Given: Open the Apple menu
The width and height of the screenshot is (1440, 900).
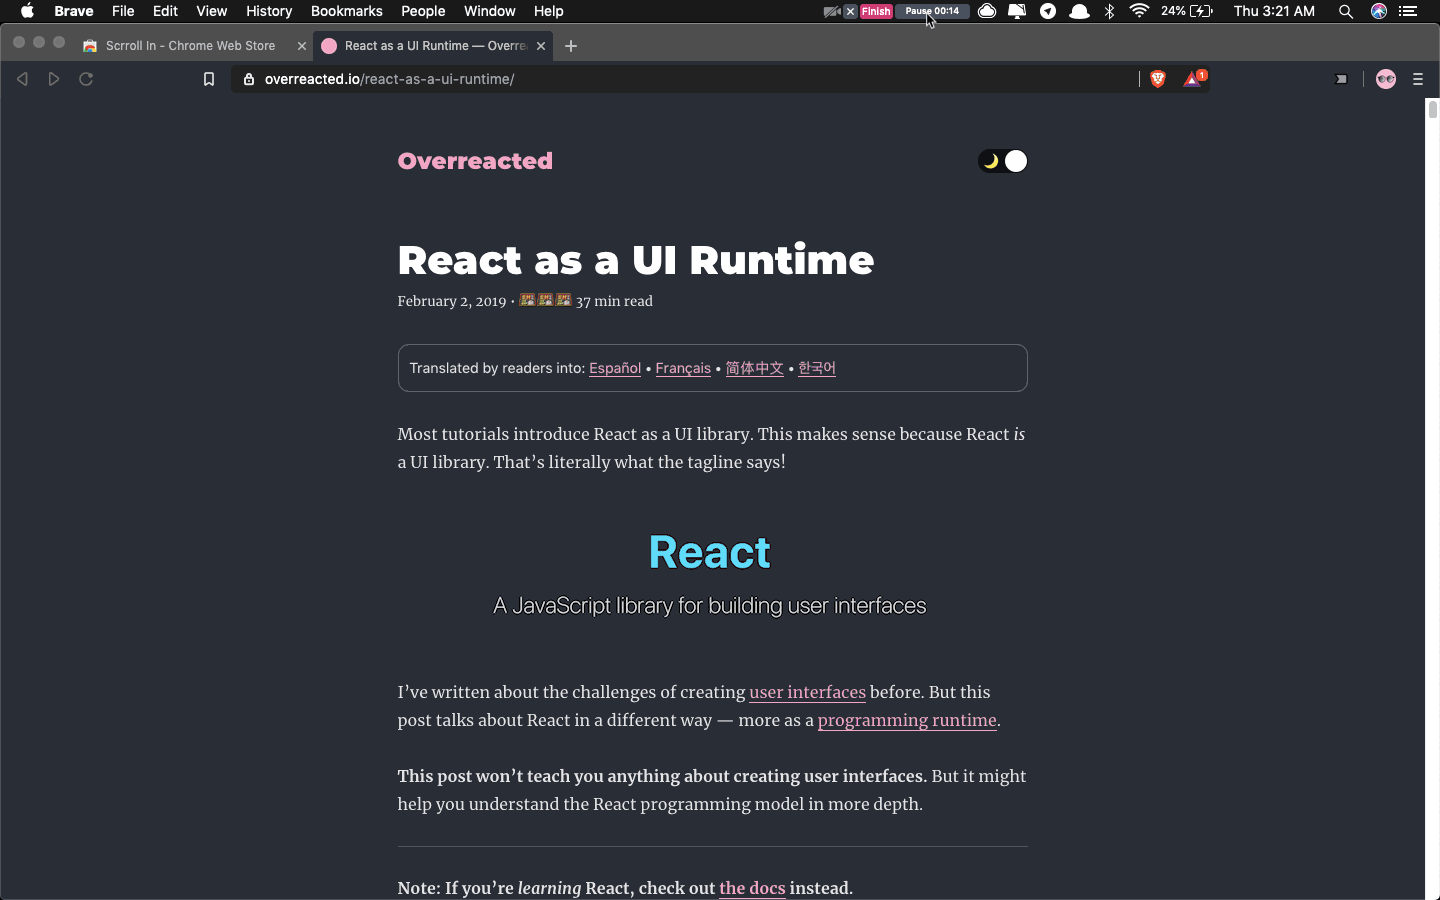Looking at the screenshot, I should 27,11.
